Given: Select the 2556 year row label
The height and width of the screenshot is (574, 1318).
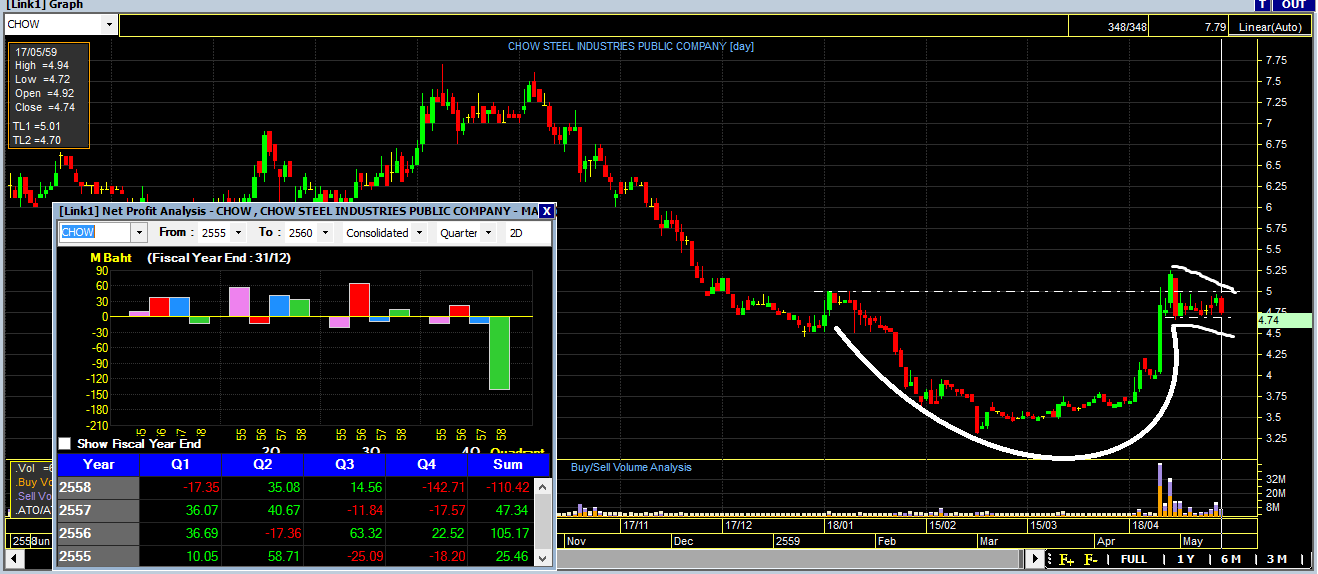Looking at the screenshot, I should [98, 534].
